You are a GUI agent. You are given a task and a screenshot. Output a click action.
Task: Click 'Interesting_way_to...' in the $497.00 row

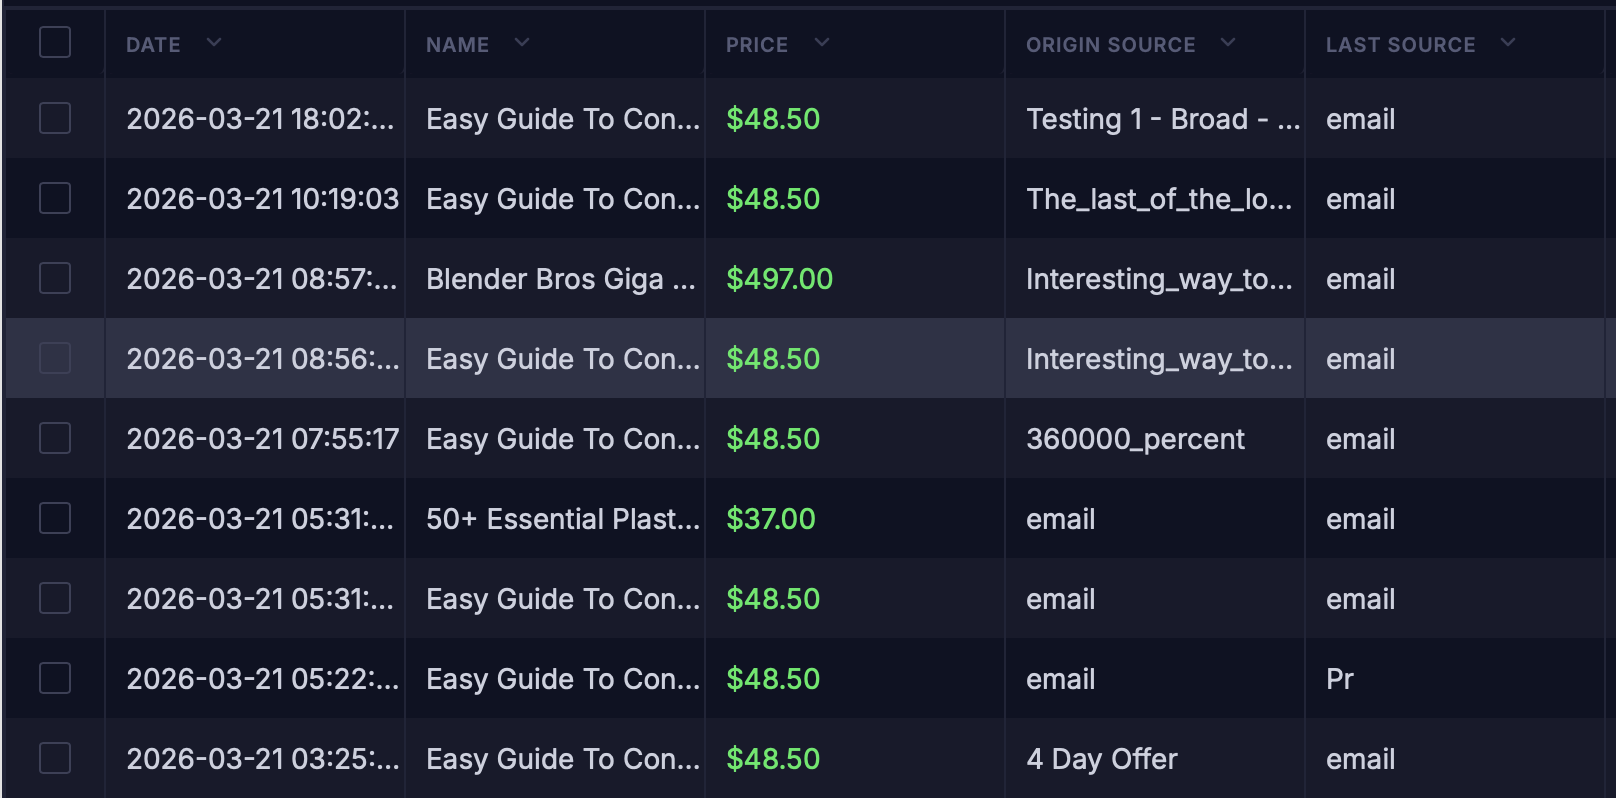coord(1159,279)
